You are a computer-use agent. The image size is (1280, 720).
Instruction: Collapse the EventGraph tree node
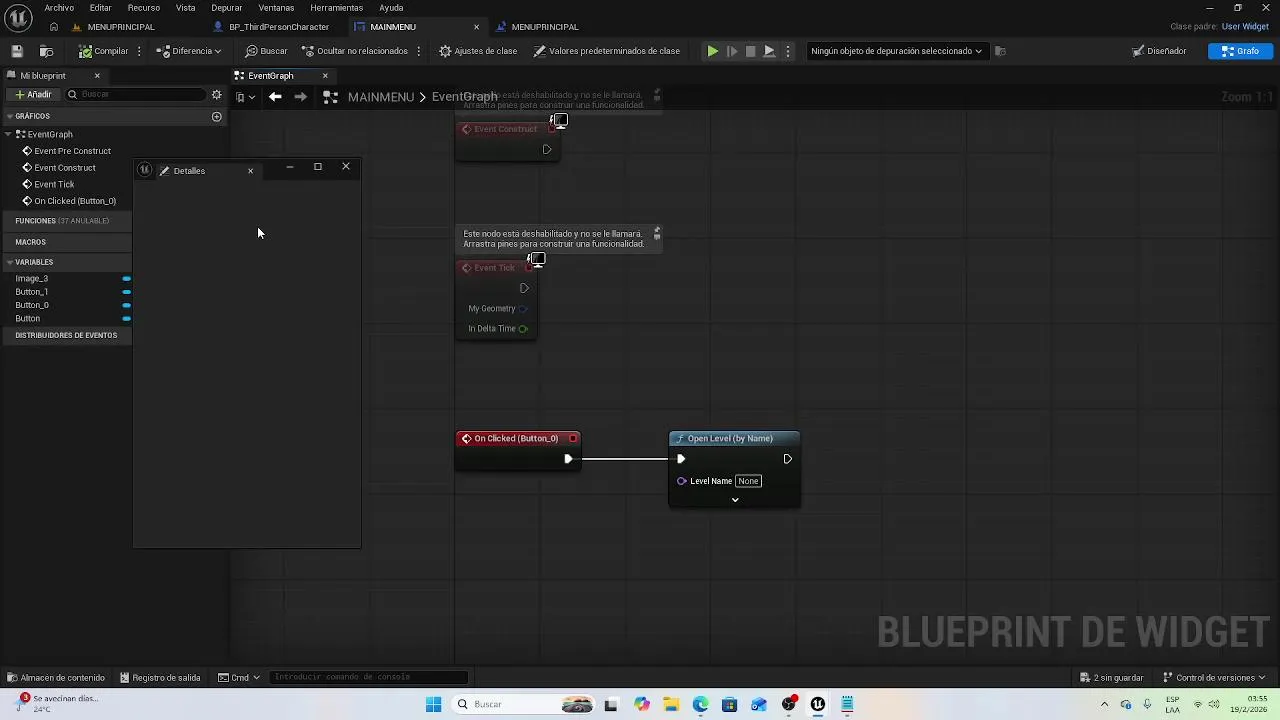point(8,134)
